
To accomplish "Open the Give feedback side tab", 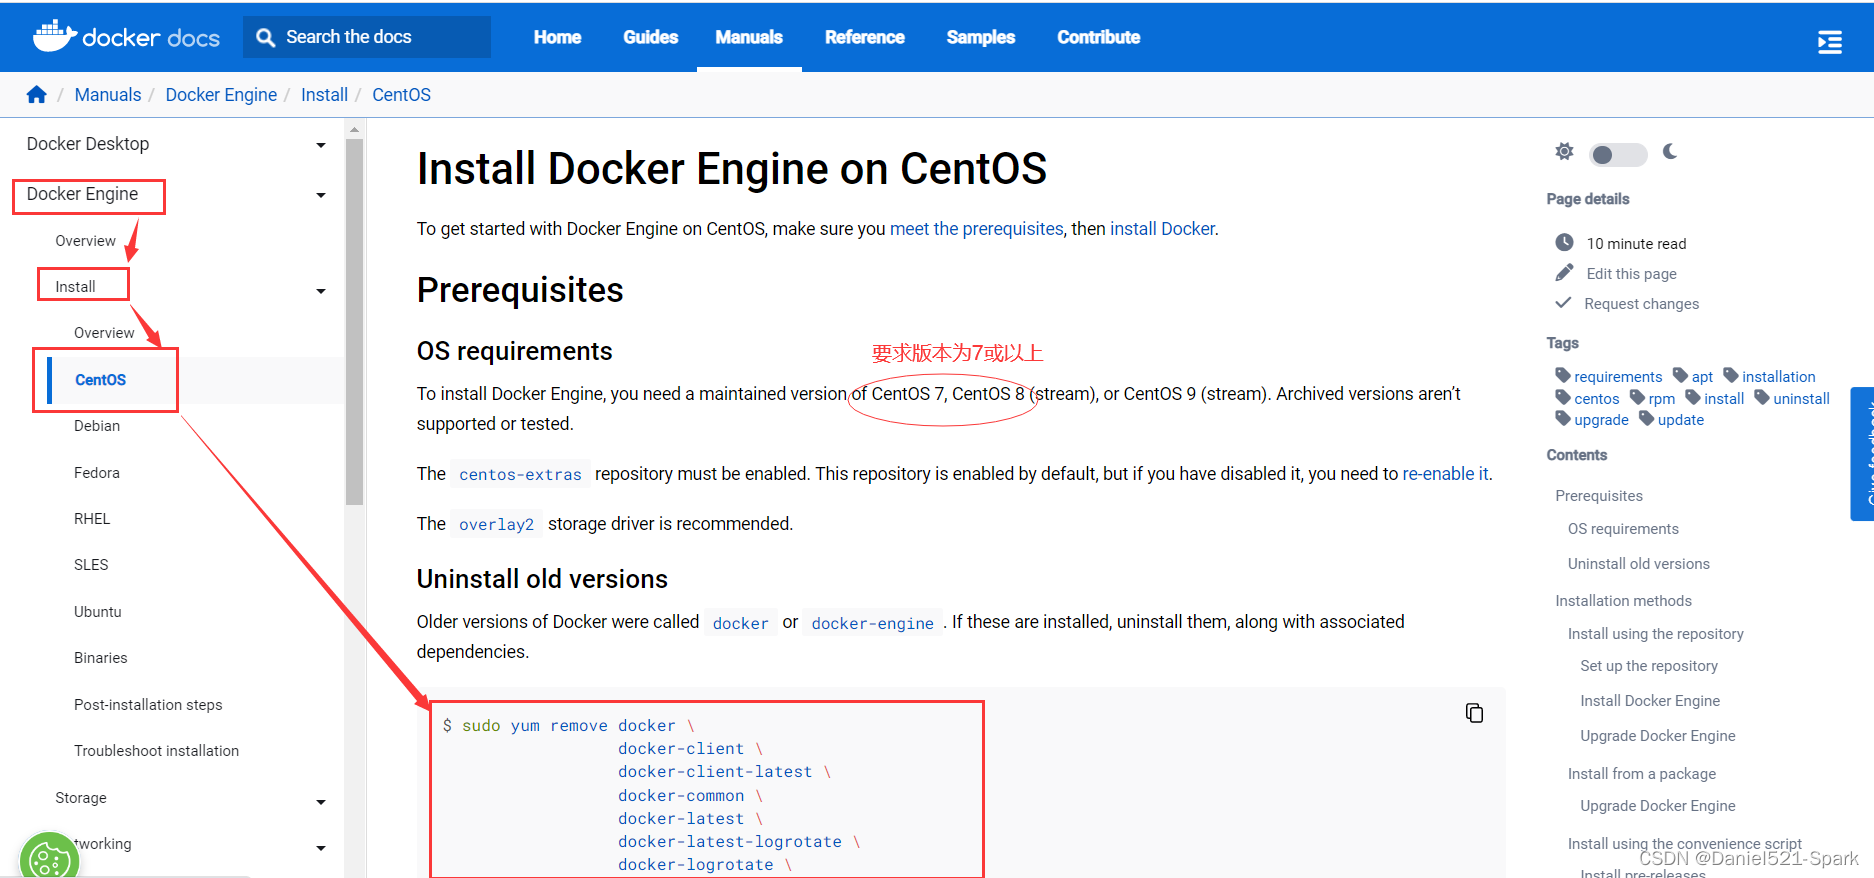I will pyautogui.click(x=1863, y=453).
